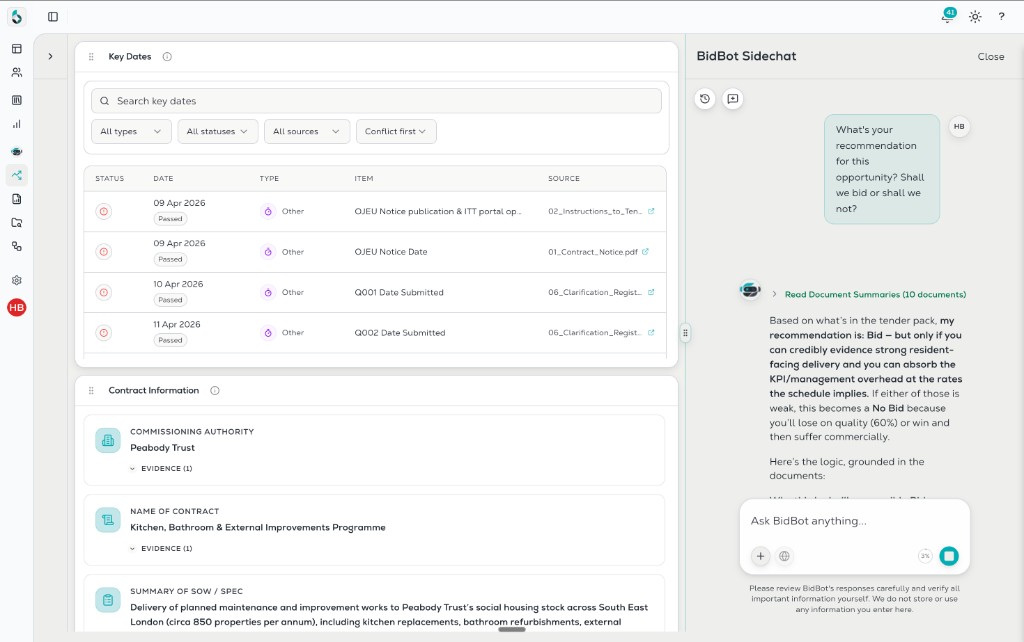Toggle the light/dark theme sun icon
The width and height of the screenshot is (1024, 642).
point(975,17)
